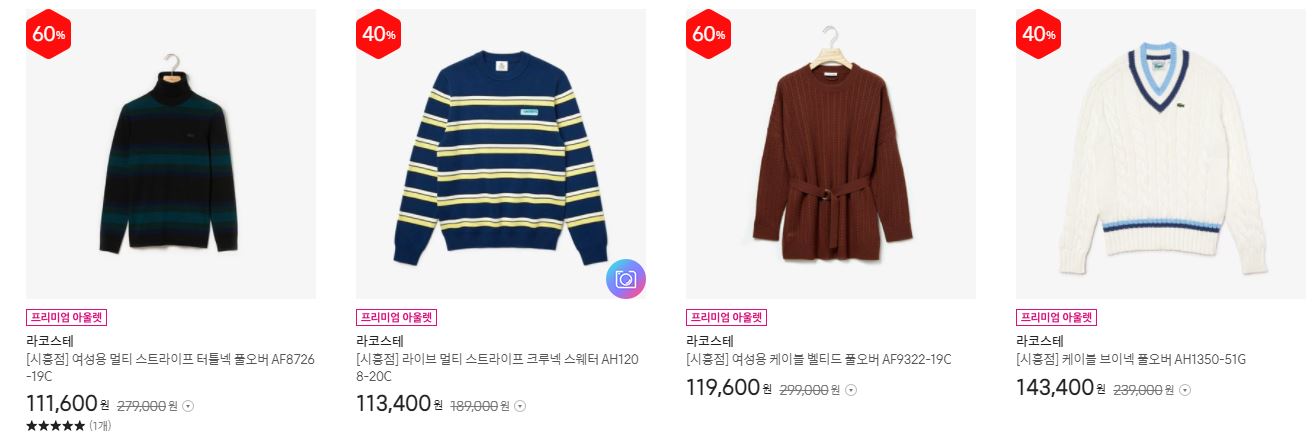The width and height of the screenshot is (1315, 443).
Task: Click the 60% discount badge on brown belted pullover
Action: coord(708,34)
